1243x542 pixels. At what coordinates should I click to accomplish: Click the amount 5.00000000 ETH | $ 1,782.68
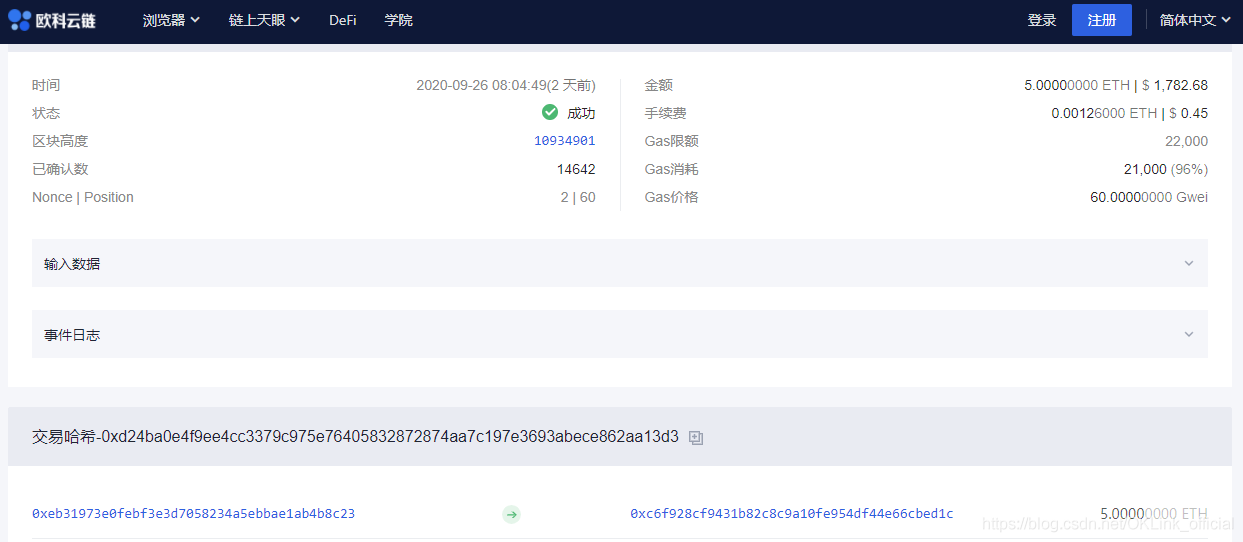(x=1116, y=85)
